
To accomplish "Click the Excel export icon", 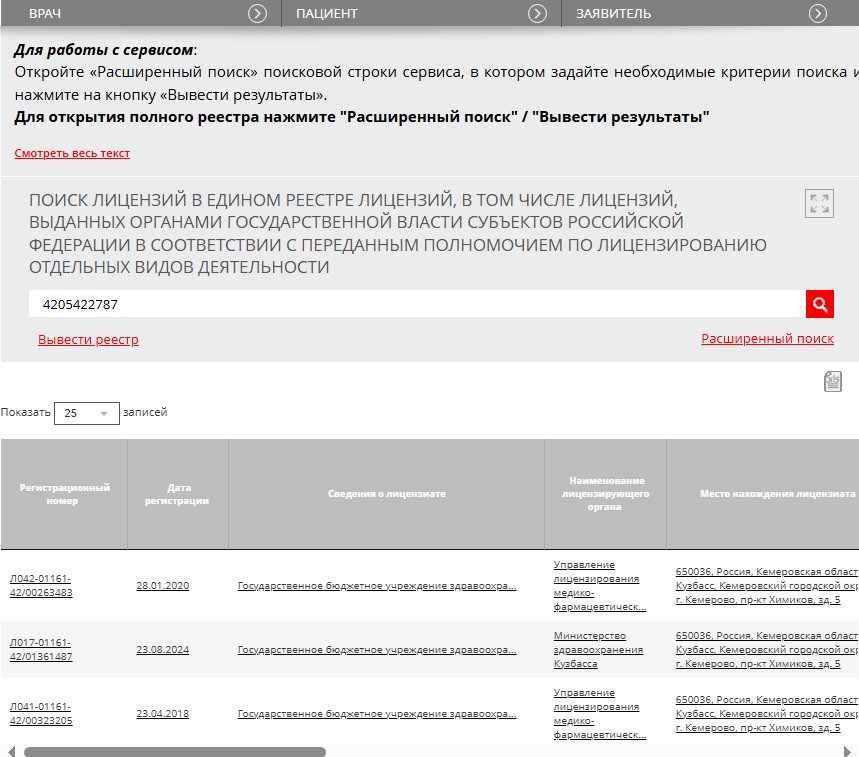I will [x=832, y=381].
